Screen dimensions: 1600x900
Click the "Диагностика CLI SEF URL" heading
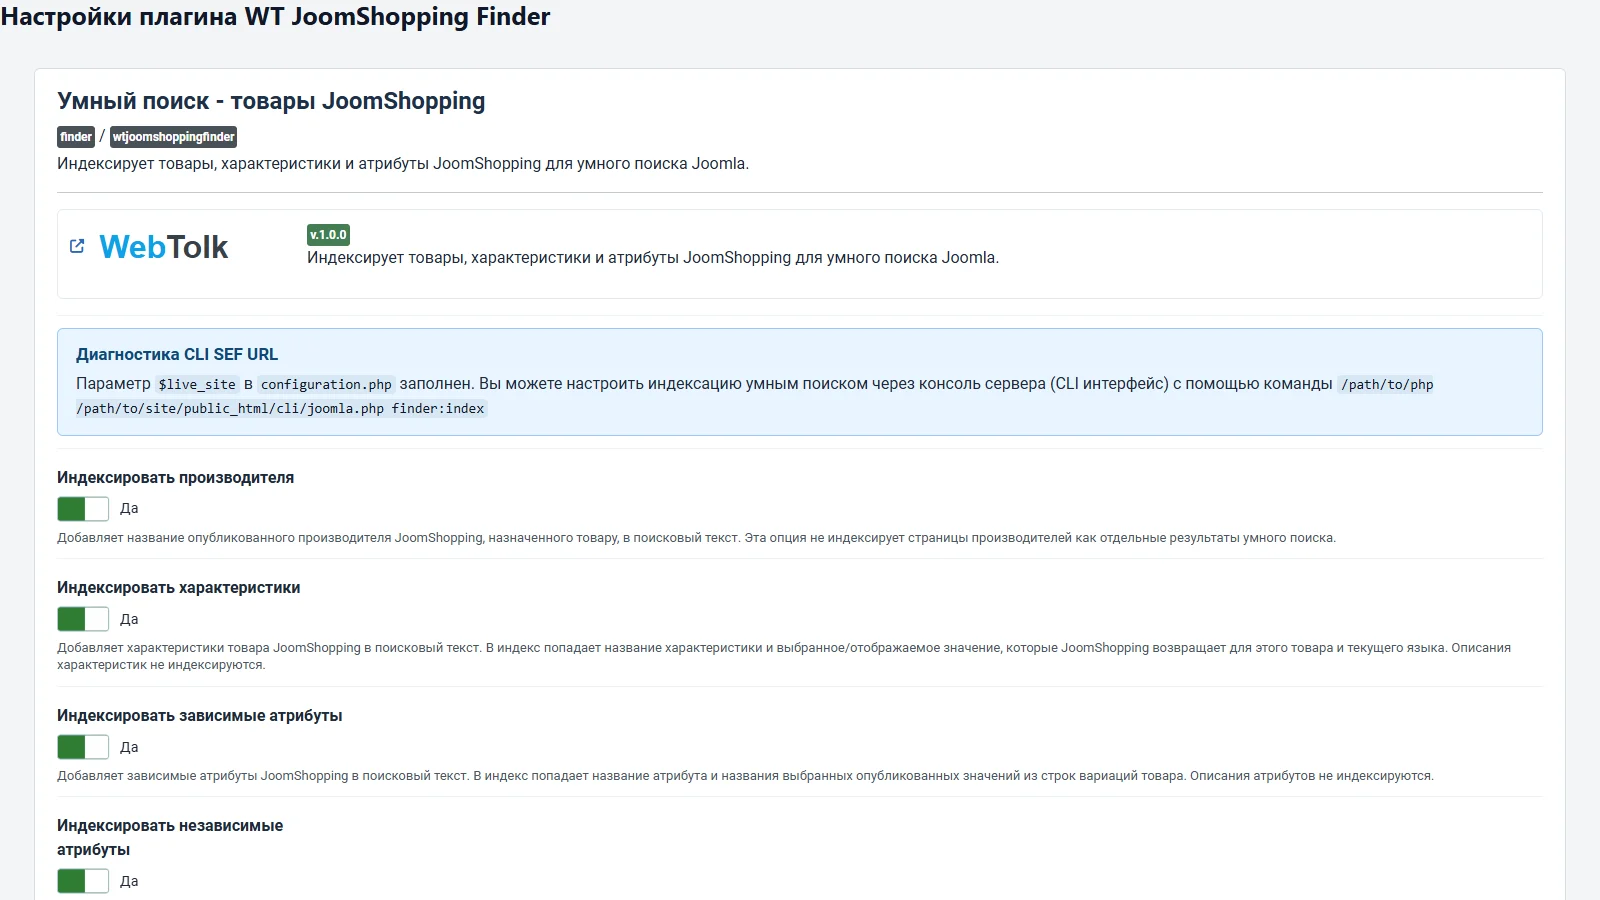177,354
